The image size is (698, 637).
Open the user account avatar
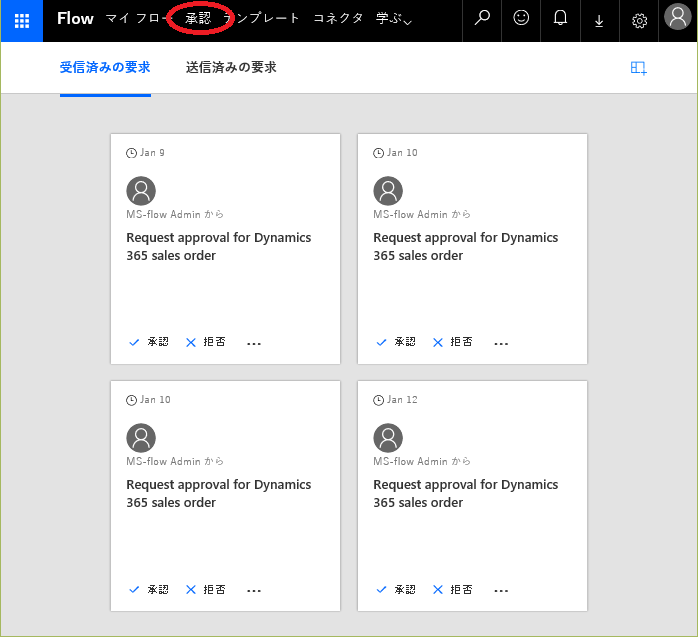coord(678,17)
